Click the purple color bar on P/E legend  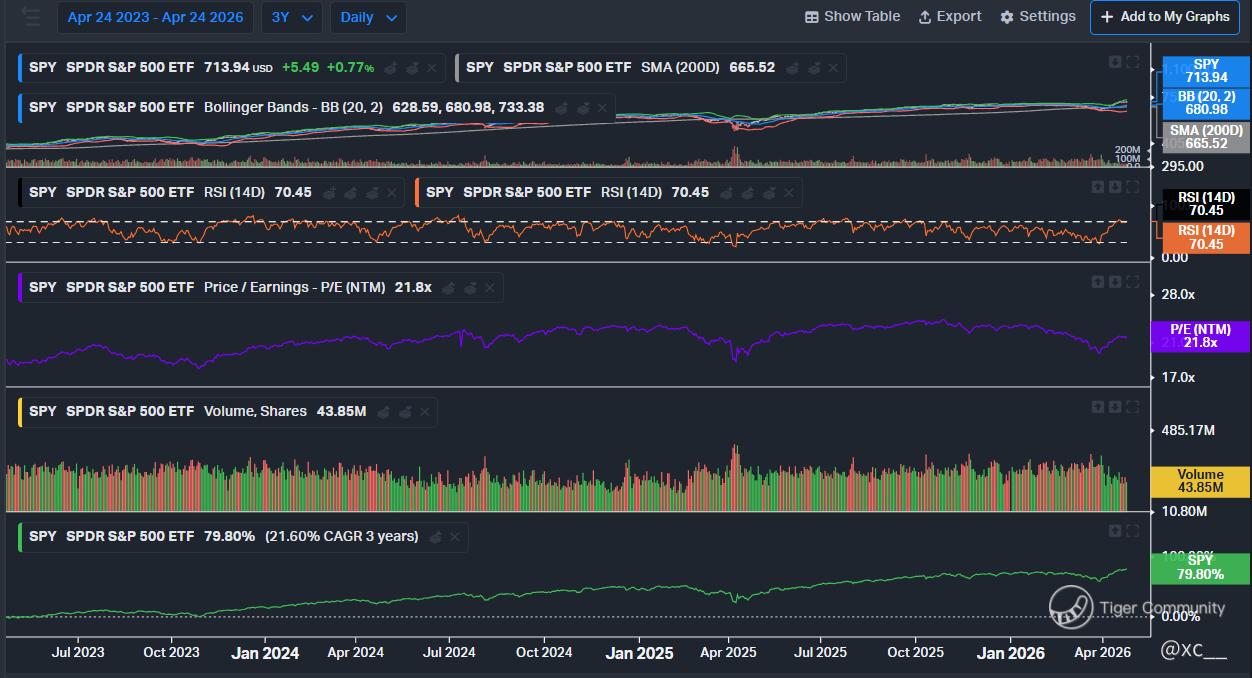click(x=20, y=287)
